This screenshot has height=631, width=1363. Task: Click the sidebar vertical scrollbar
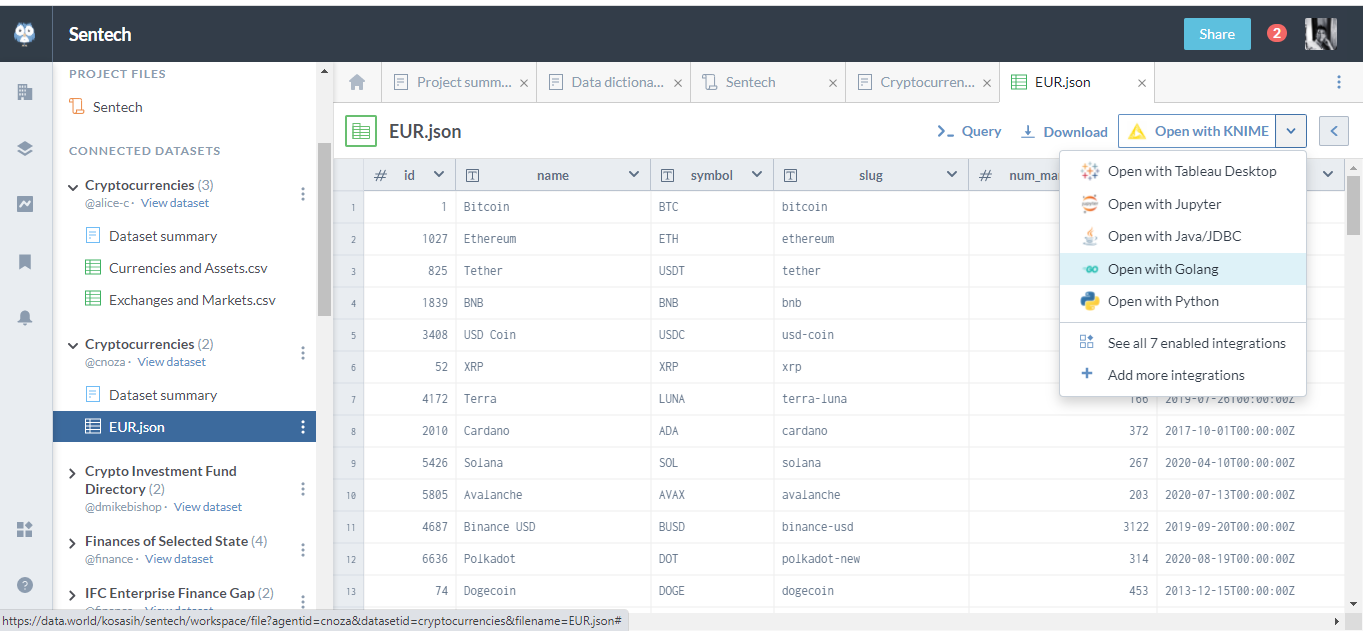[324, 230]
